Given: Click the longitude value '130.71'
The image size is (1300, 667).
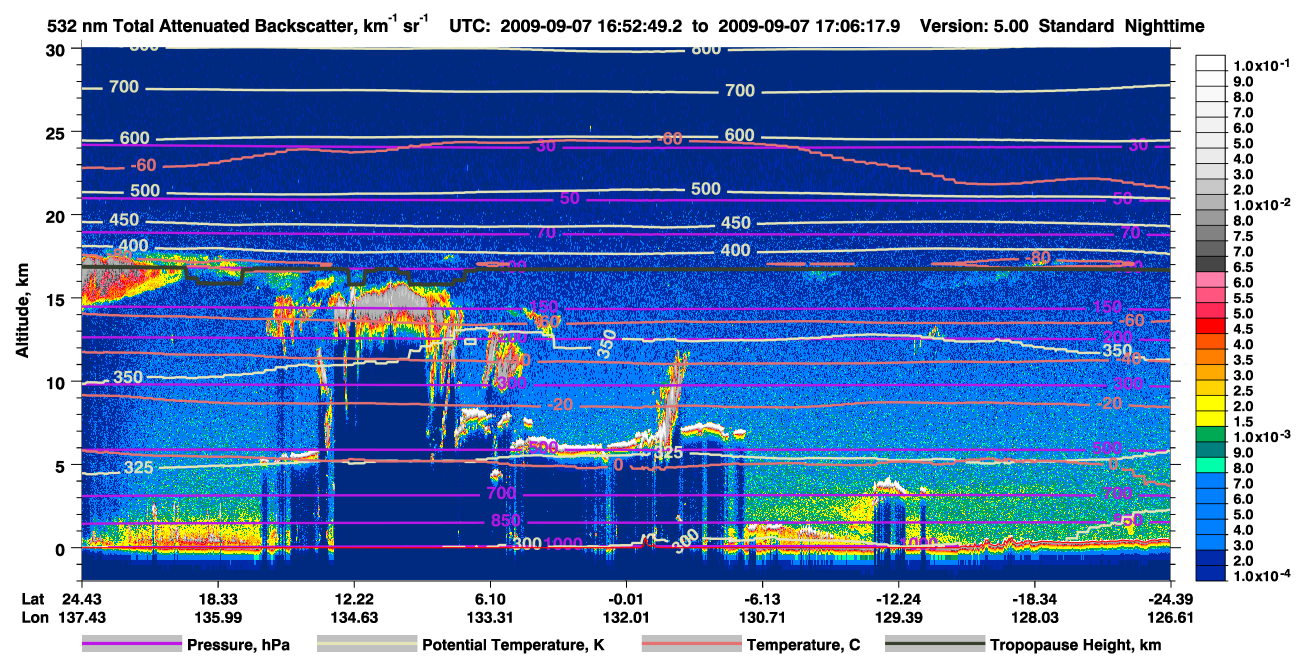Looking at the screenshot, I should (762, 617).
